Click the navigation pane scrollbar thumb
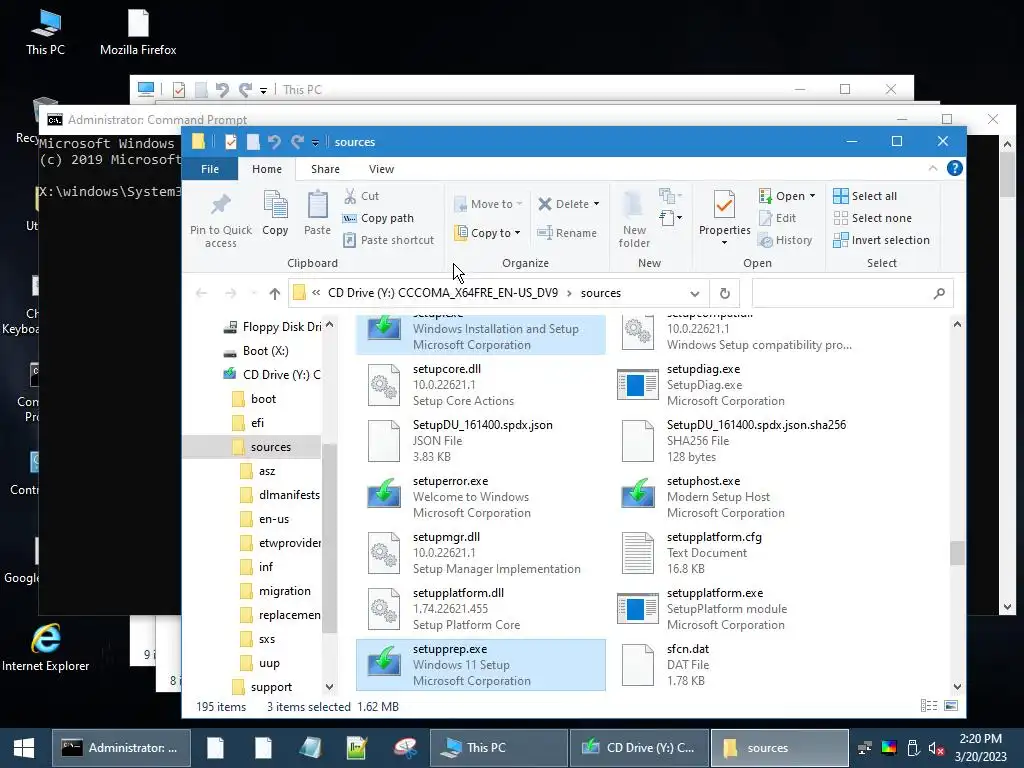The width and height of the screenshot is (1024, 768). click(330, 539)
